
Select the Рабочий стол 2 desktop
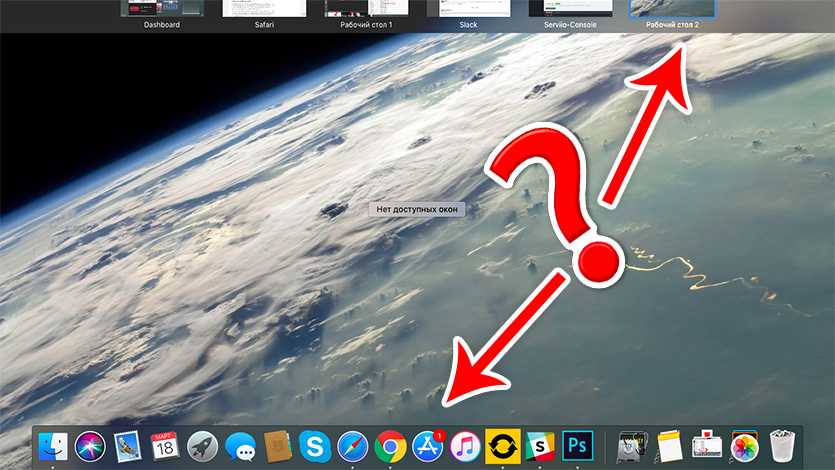671,9
